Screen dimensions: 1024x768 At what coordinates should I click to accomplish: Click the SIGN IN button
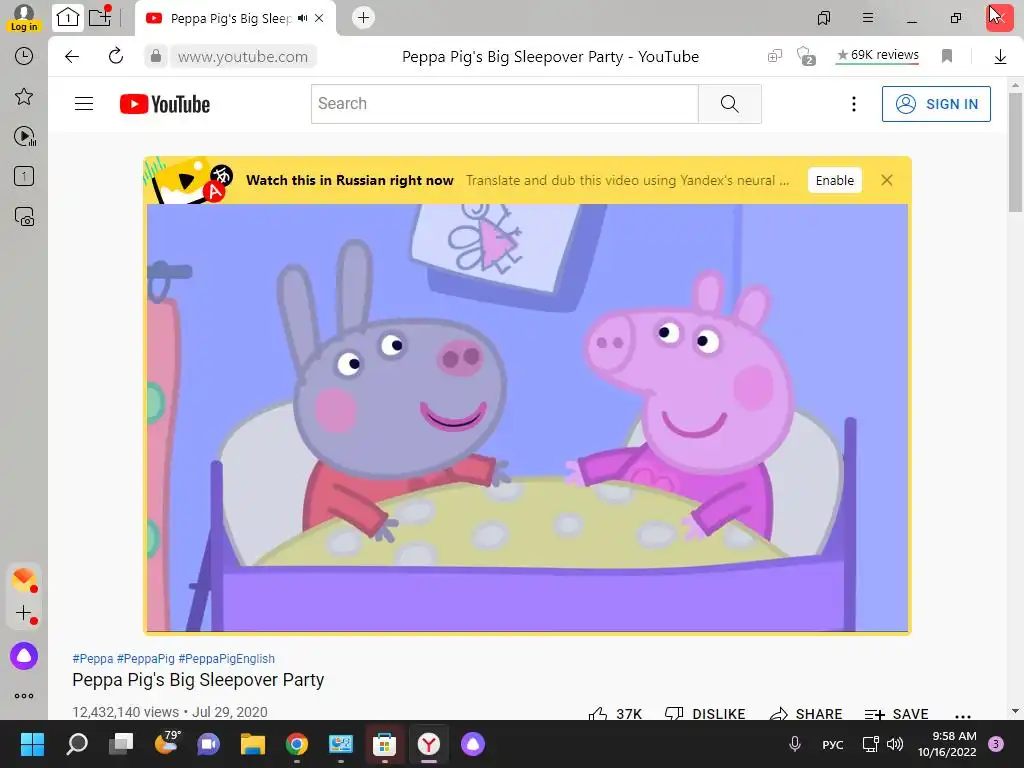[936, 104]
